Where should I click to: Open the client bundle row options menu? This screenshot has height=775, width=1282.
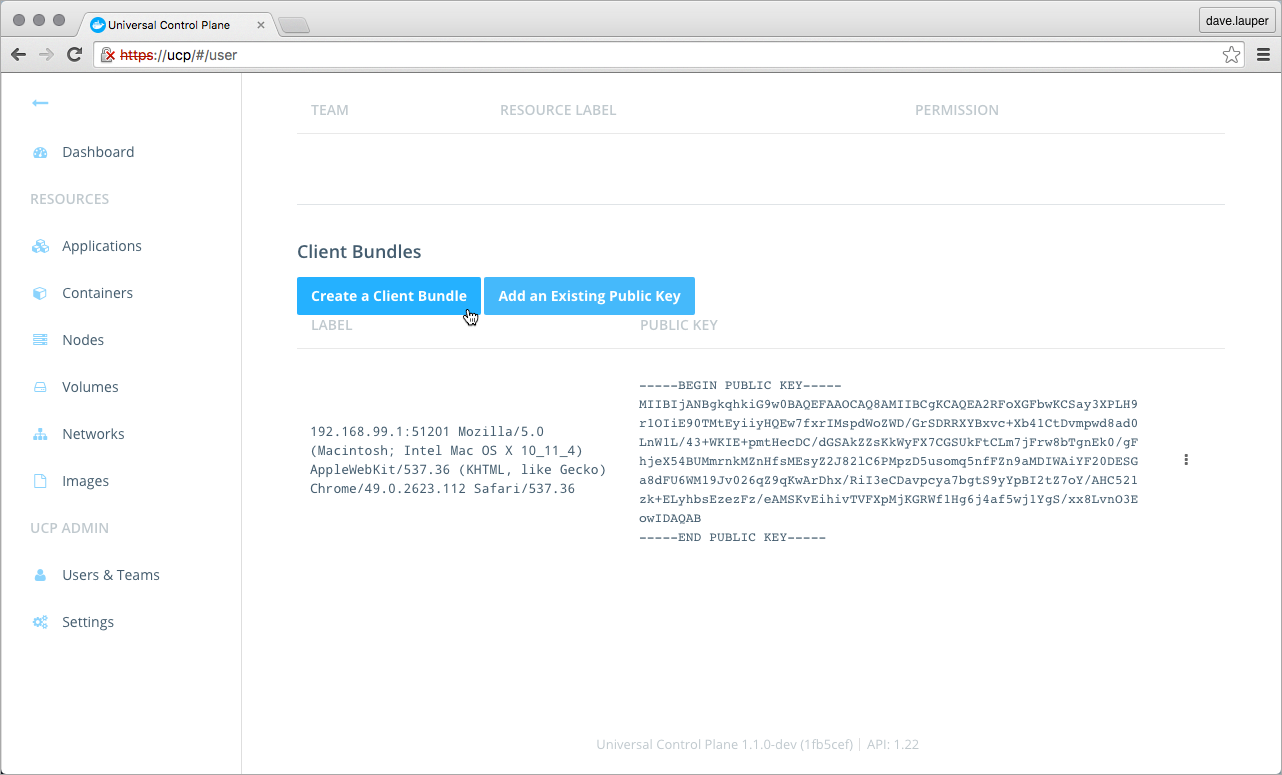[x=1186, y=460]
